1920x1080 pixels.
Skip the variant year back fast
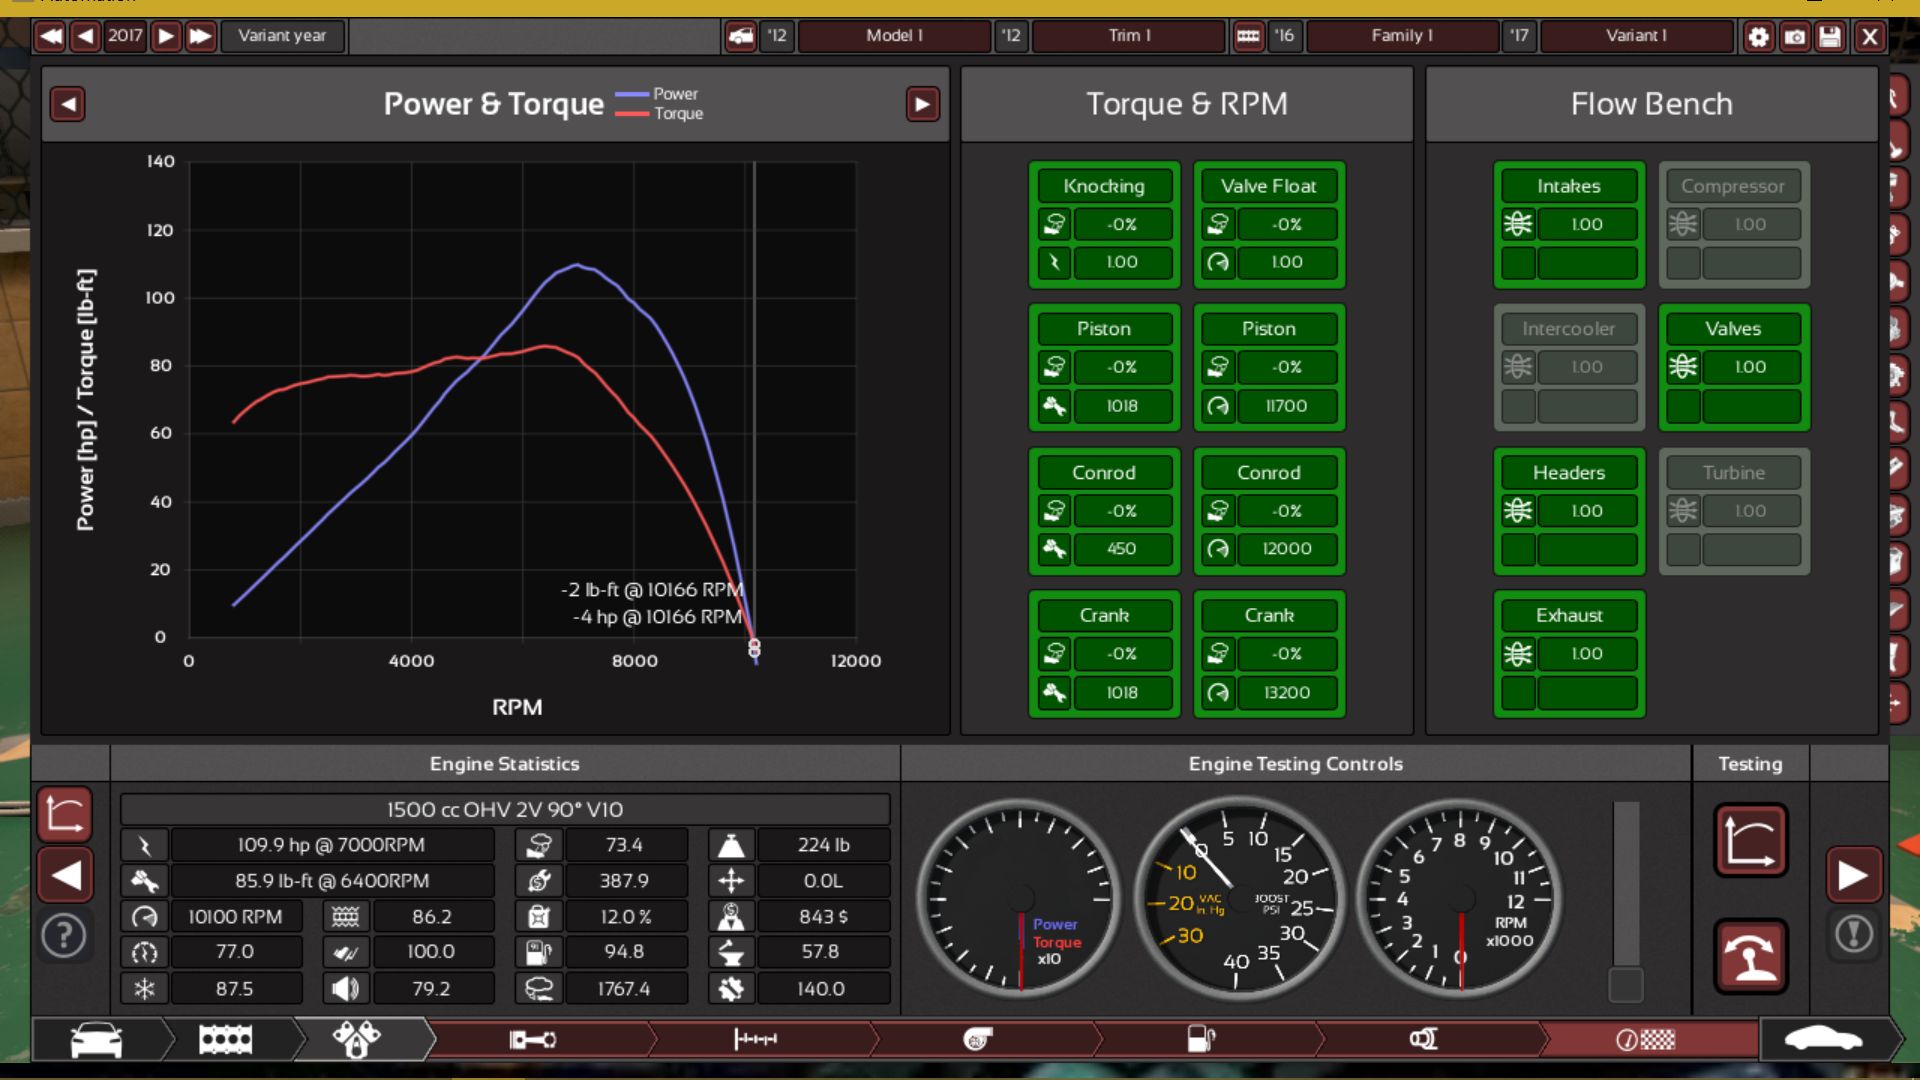pyautogui.click(x=50, y=37)
